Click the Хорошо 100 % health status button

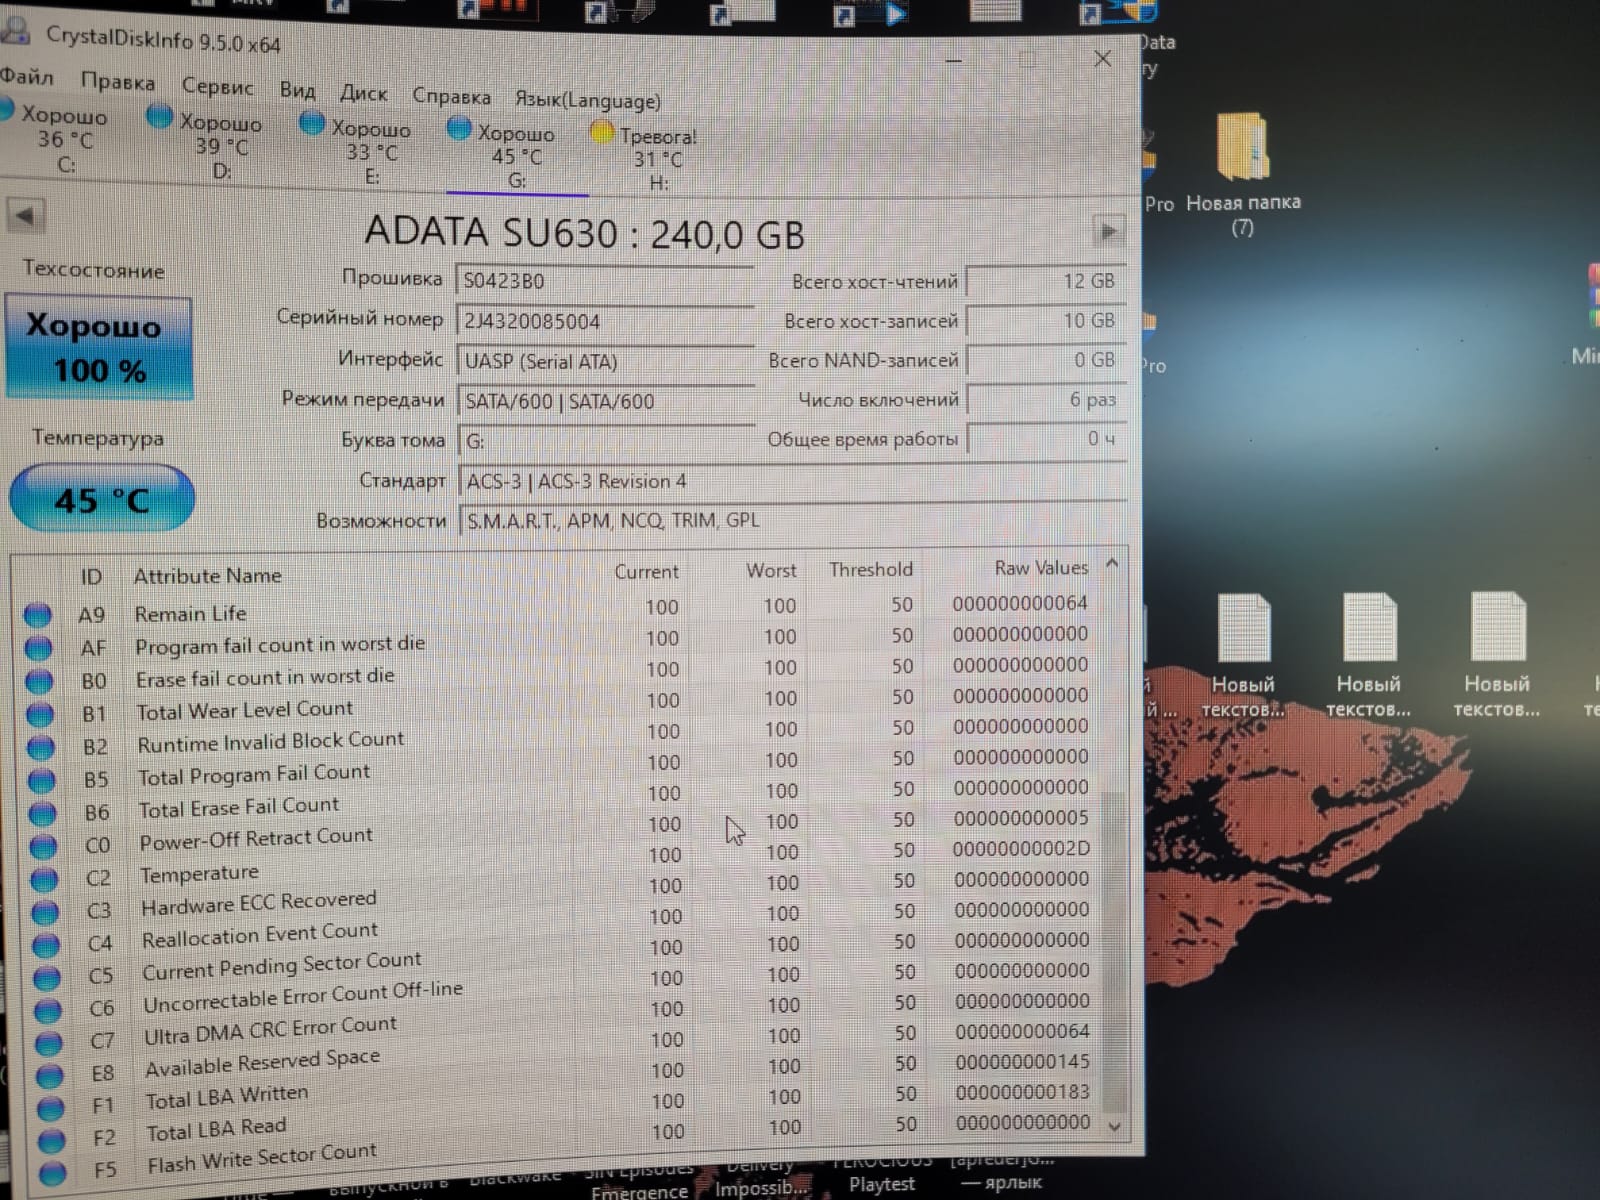[x=99, y=347]
